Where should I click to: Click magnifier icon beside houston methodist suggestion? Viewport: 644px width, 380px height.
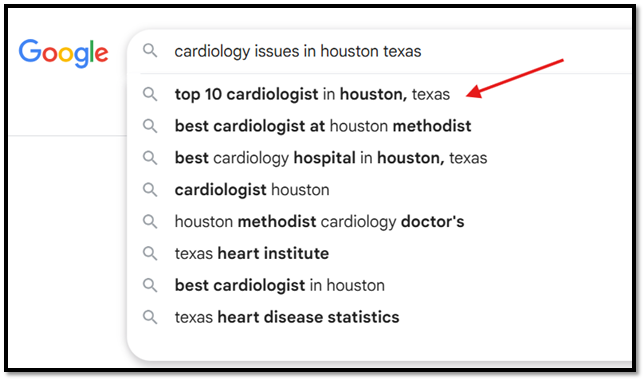coord(150,126)
